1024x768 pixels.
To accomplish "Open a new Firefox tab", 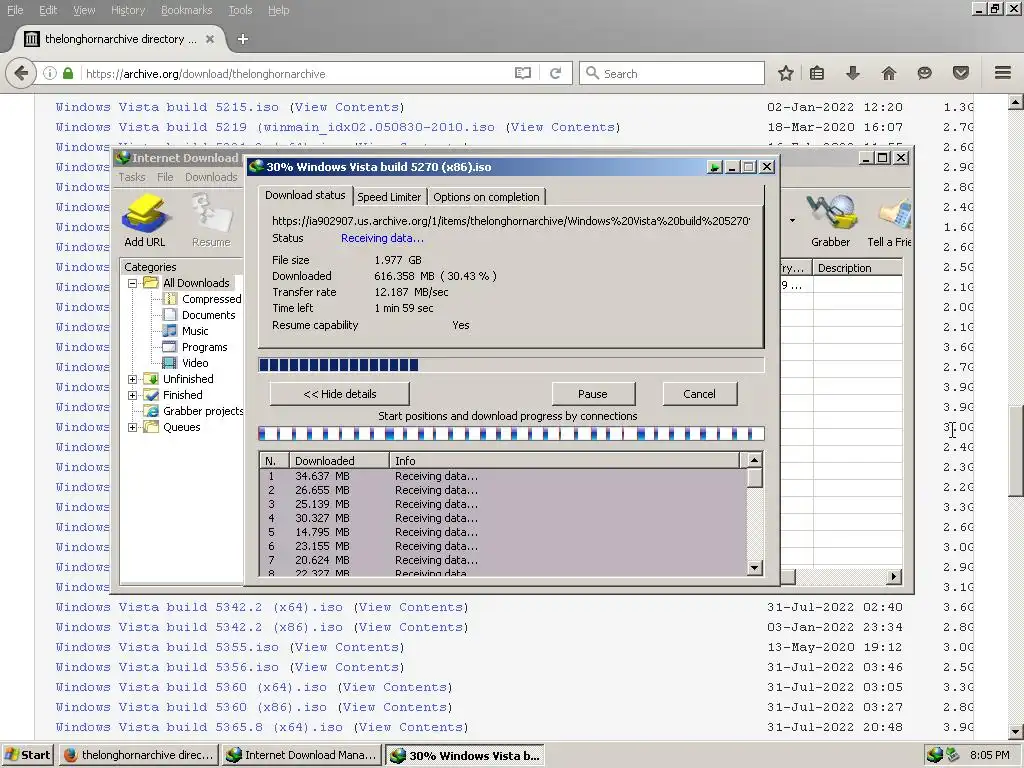I will pos(242,39).
